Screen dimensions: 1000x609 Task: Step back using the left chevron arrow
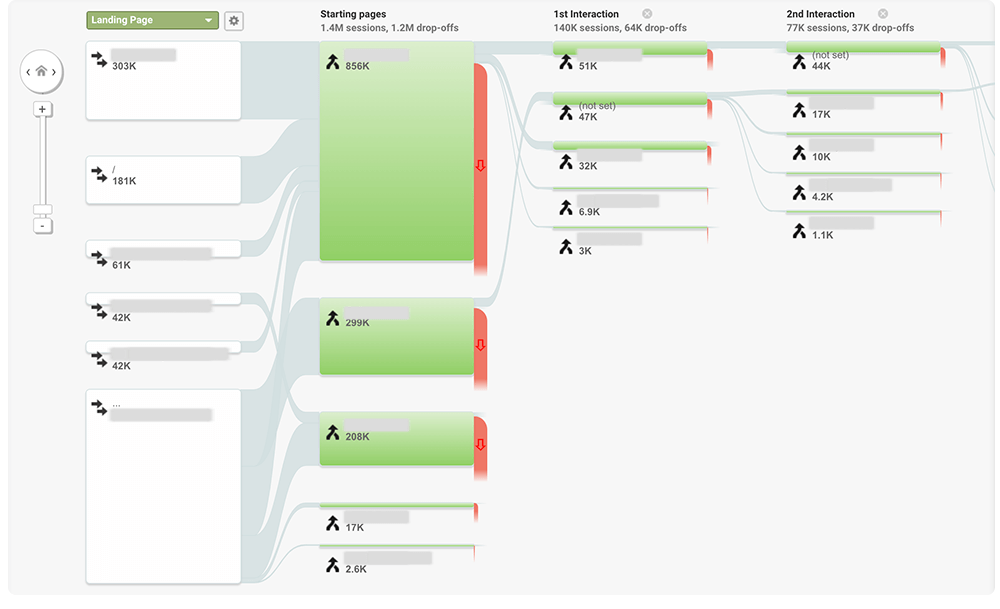pos(26,72)
